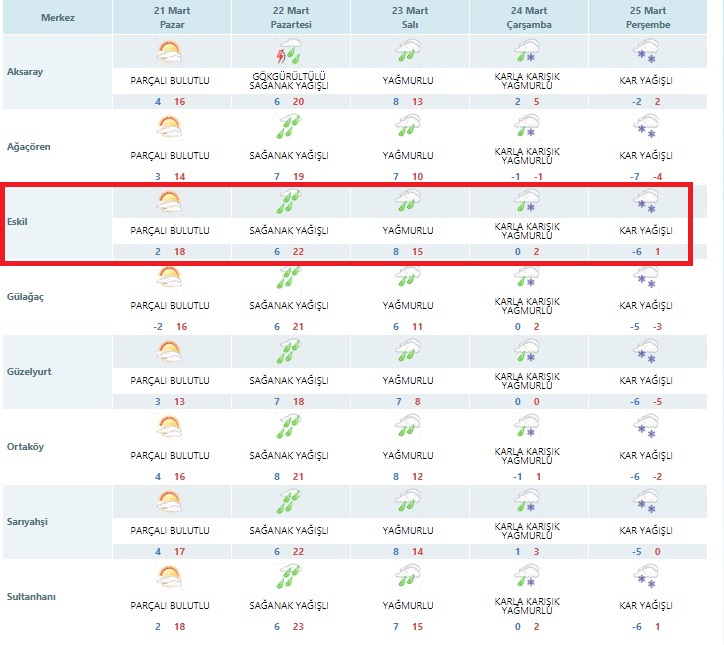Select the 25 Mart Perşembe column header
Image resolution: width=724 pixels, height=645 pixels.
pyautogui.click(x=647, y=17)
